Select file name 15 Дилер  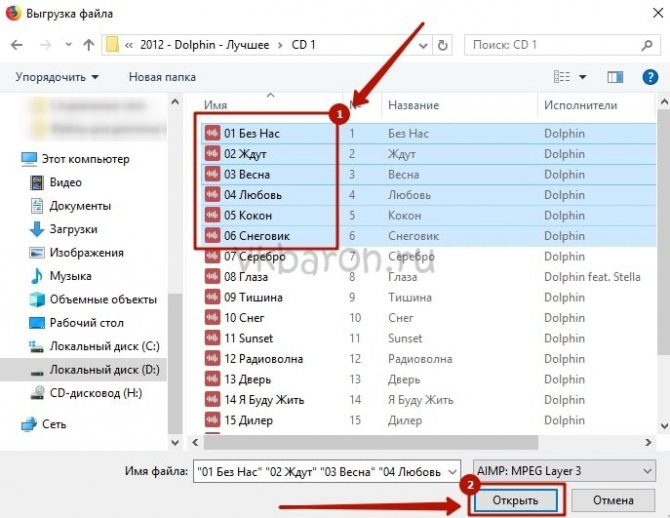249,420
